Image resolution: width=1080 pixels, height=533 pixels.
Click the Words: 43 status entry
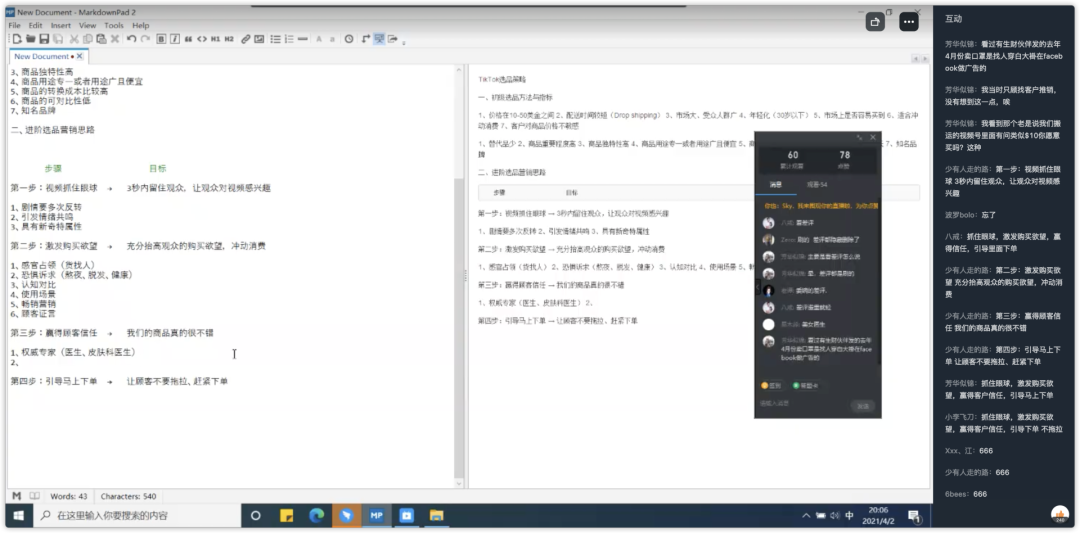(x=69, y=496)
